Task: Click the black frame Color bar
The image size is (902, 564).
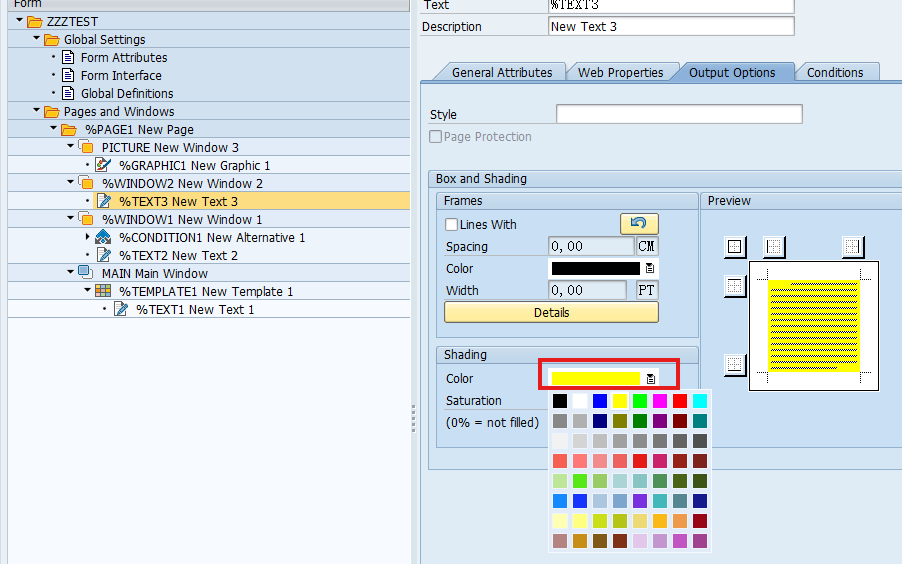Action: tap(595, 268)
